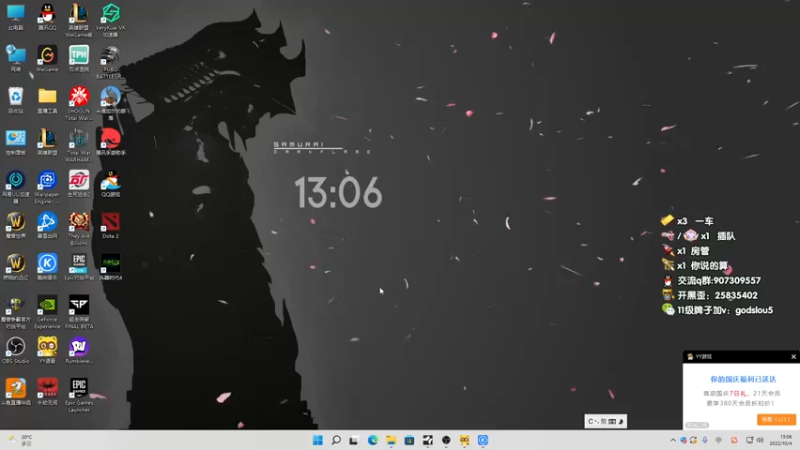This screenshot has width=800, height=450.
Task: Launch SHOGUN Total War shortcut
Action: click(x=79, y=101)
